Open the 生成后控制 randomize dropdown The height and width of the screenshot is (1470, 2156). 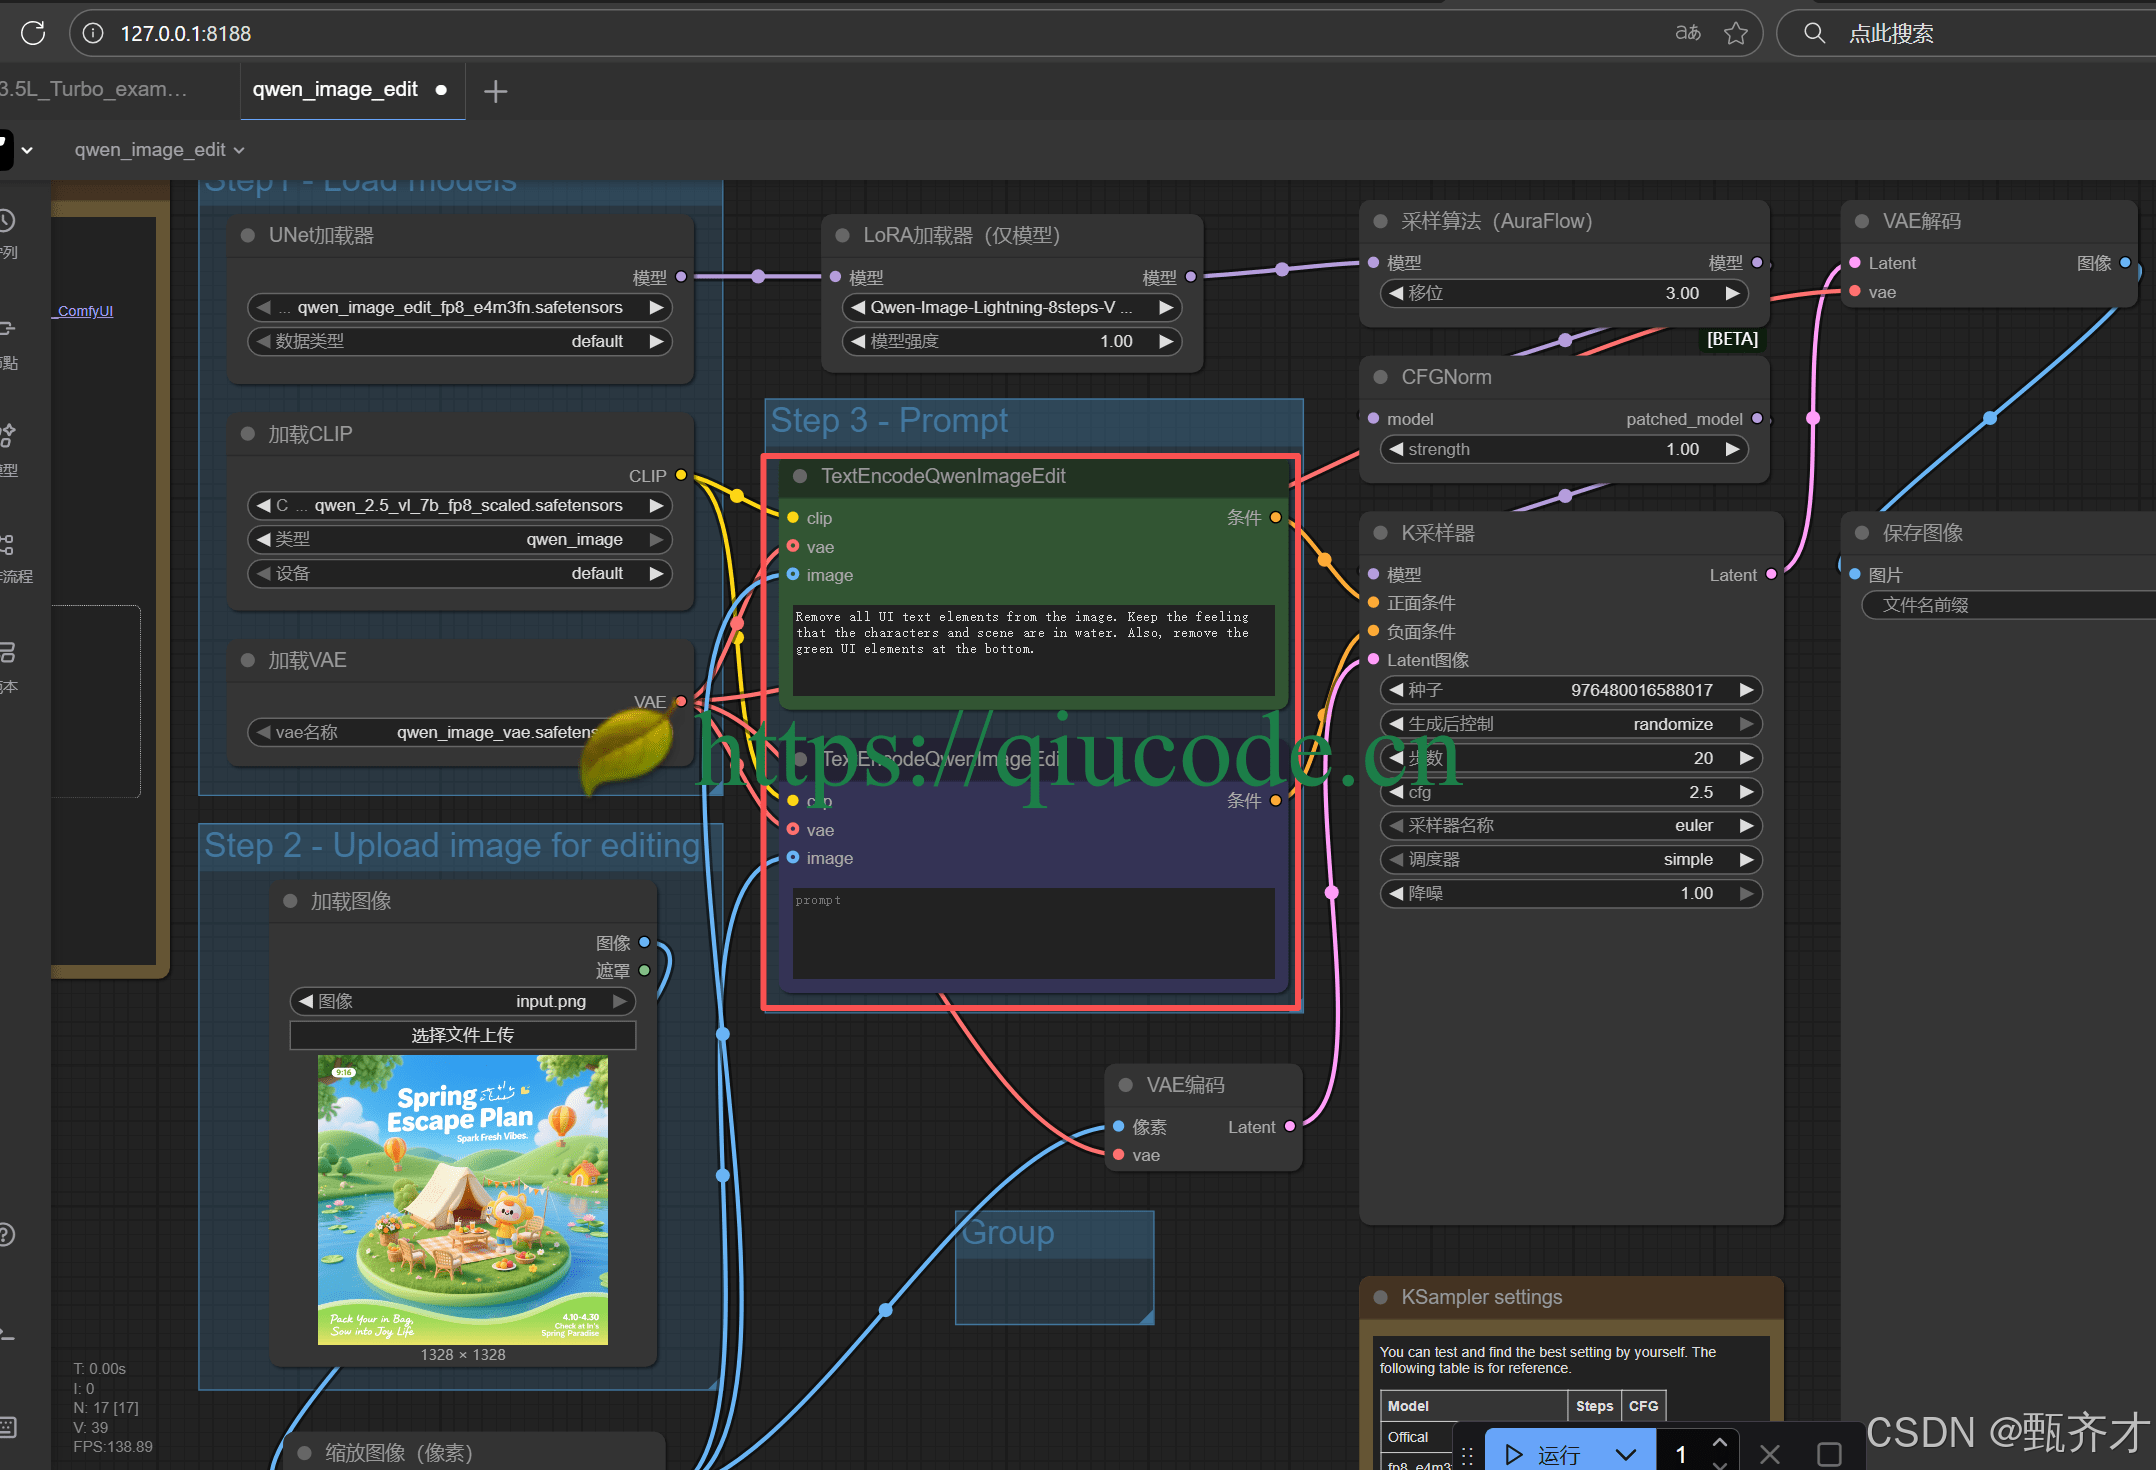(x=1571, y=724)
